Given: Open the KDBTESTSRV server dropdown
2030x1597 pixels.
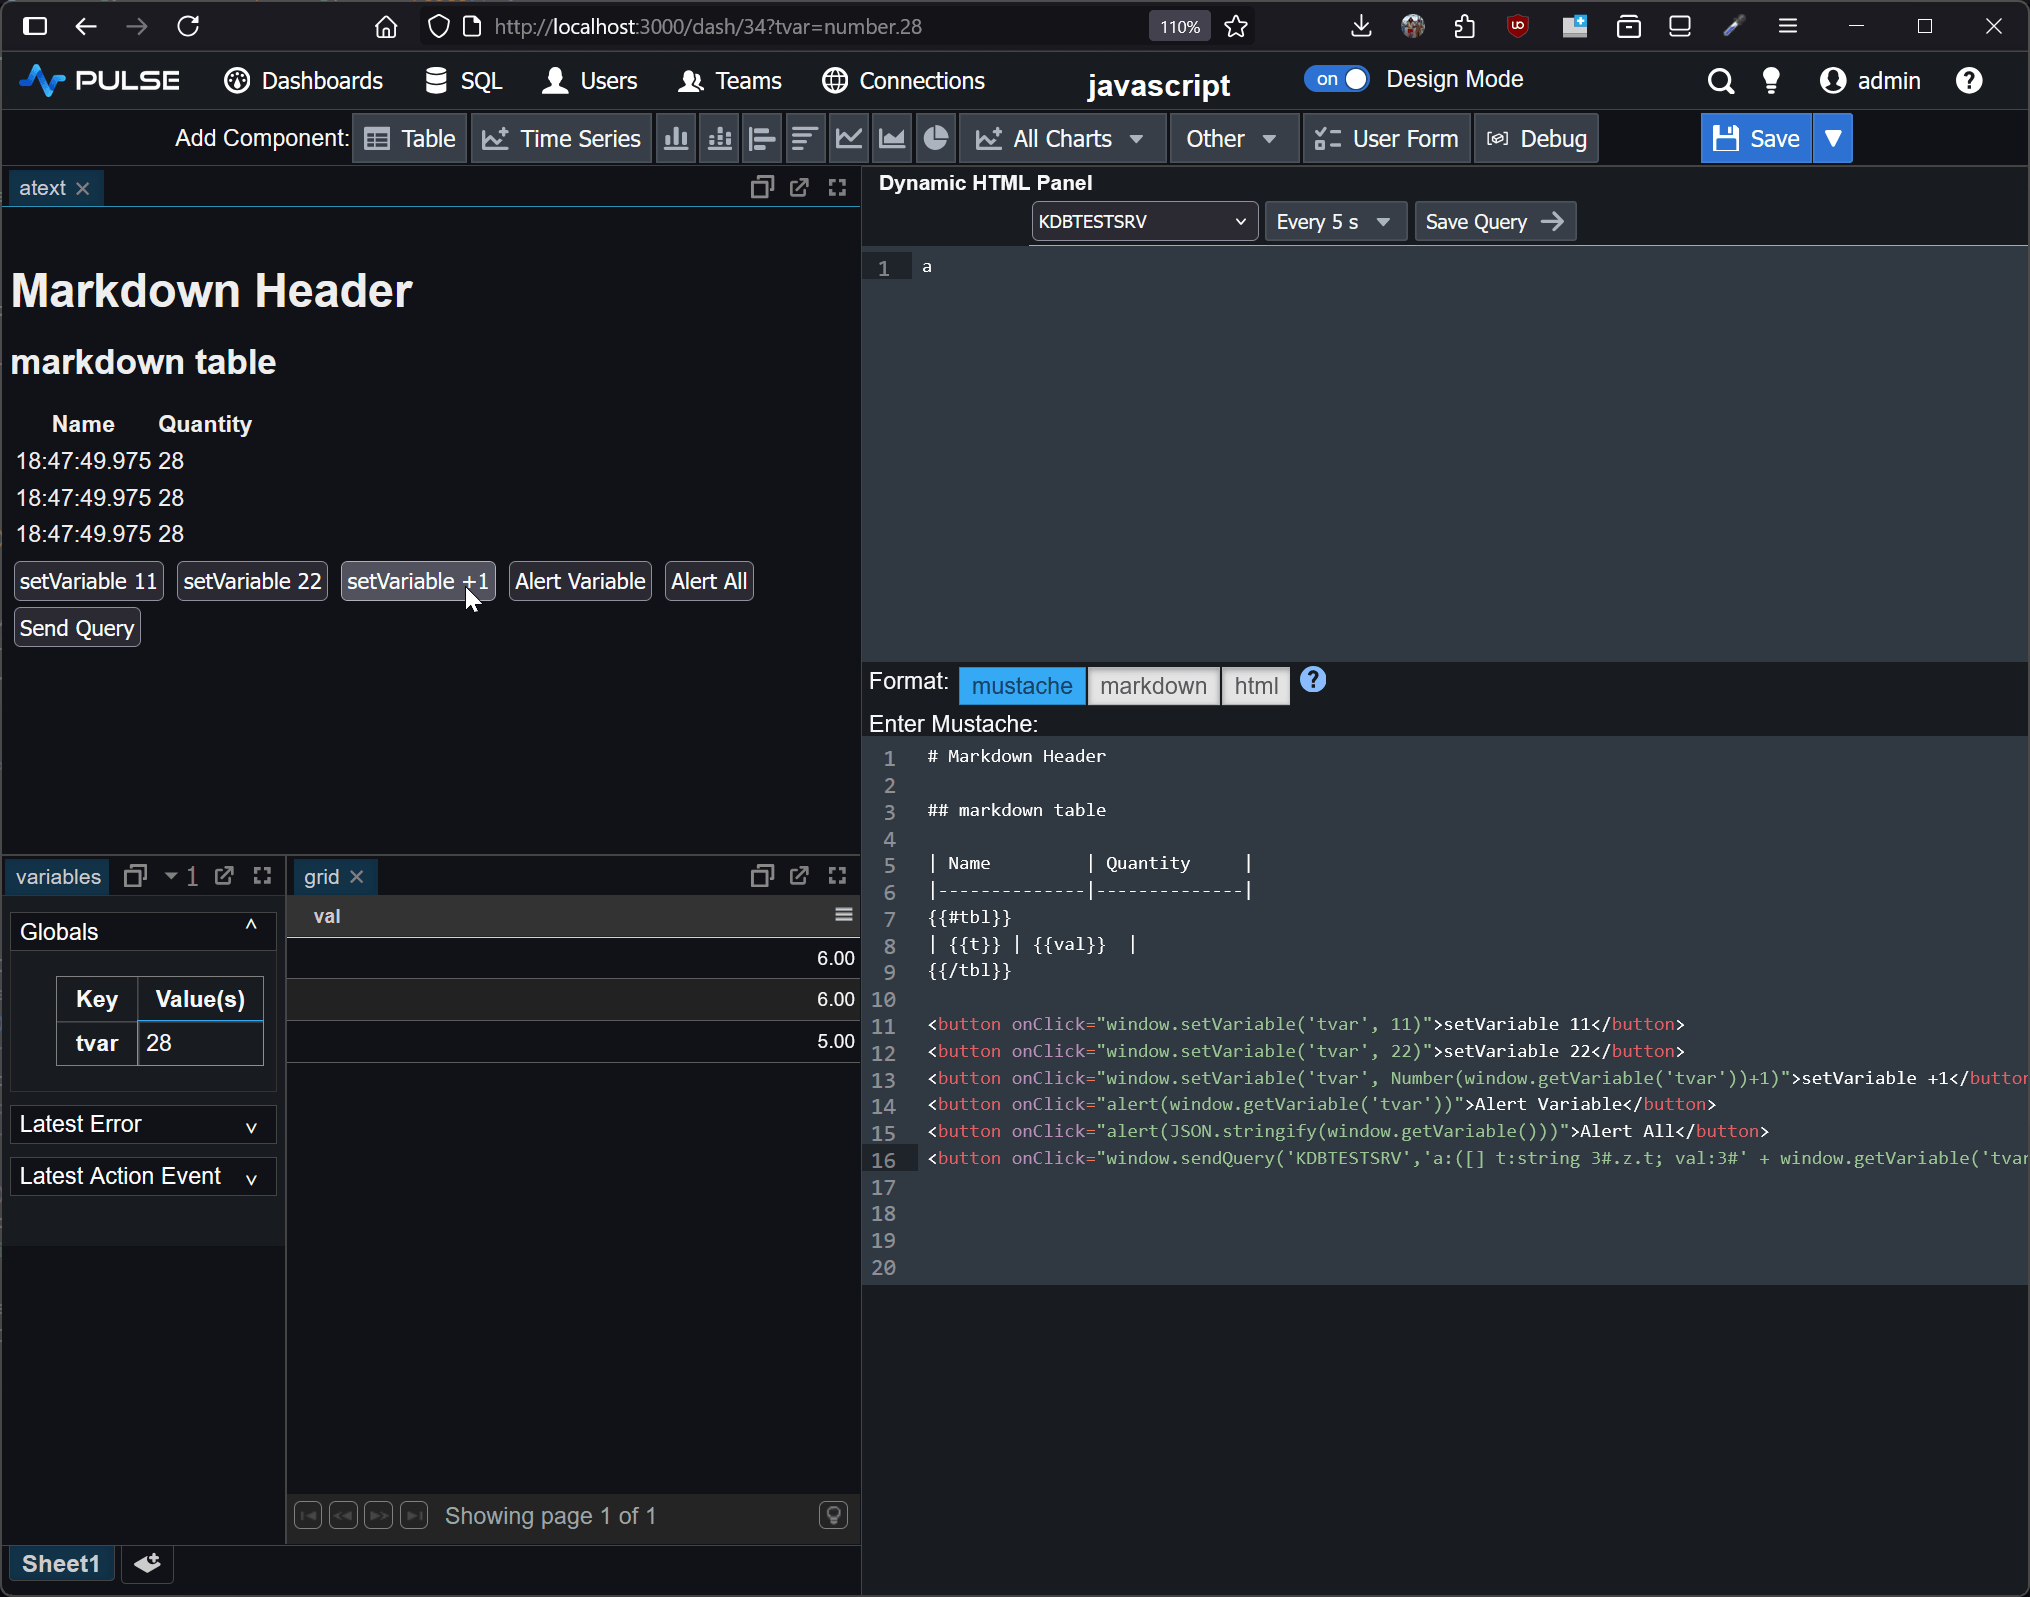Looking at the screenshot, I should (x=1144, y=222).
